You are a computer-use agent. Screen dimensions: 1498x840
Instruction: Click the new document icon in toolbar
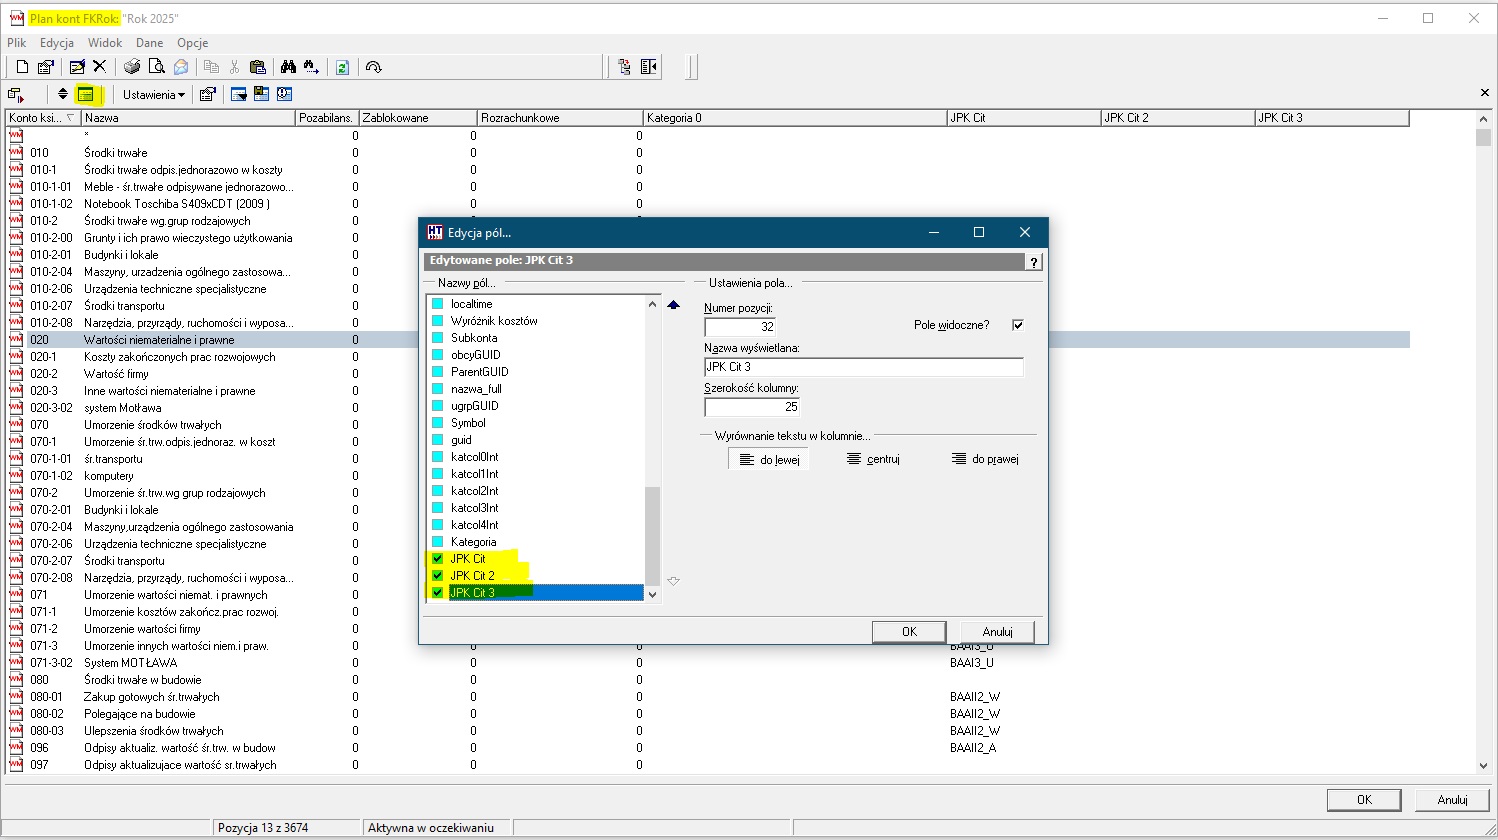[22, 67]
